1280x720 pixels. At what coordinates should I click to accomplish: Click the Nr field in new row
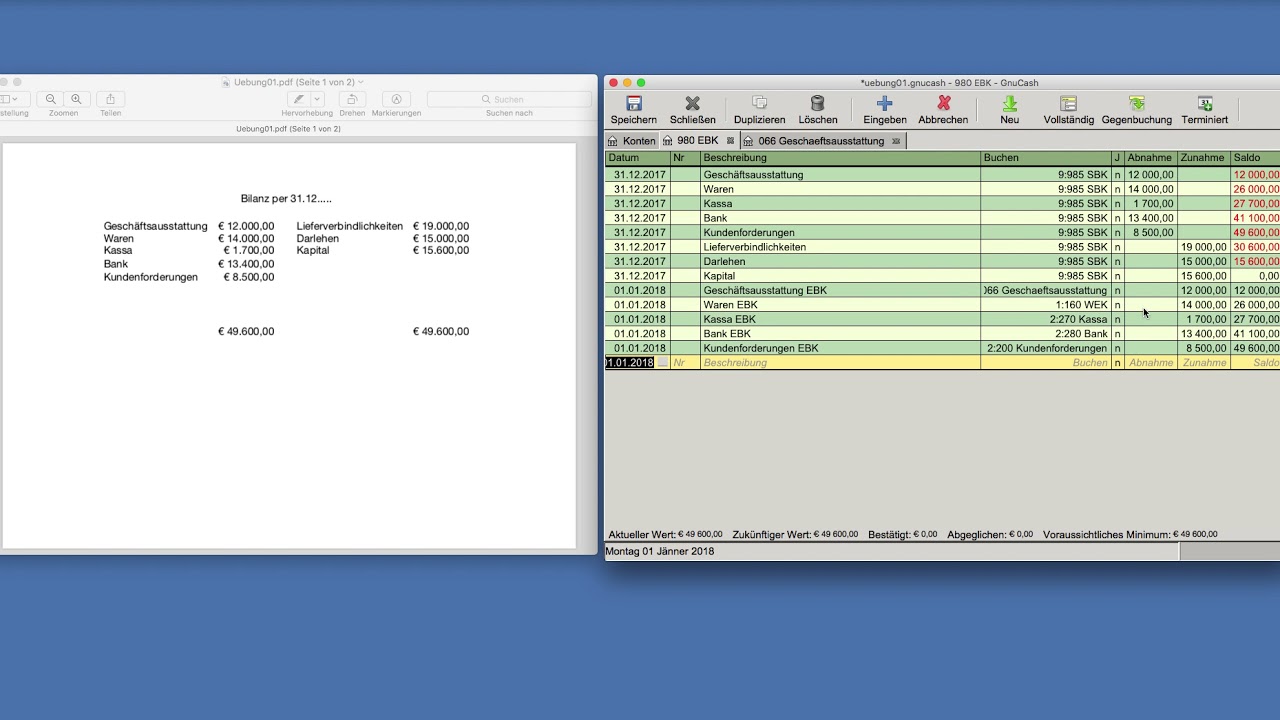pos(685,363)
